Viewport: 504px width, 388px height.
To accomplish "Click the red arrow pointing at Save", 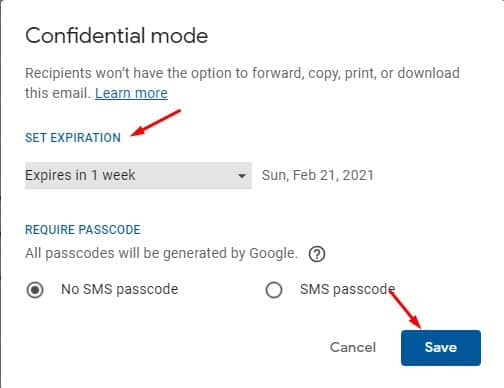I will pos(405,308).
